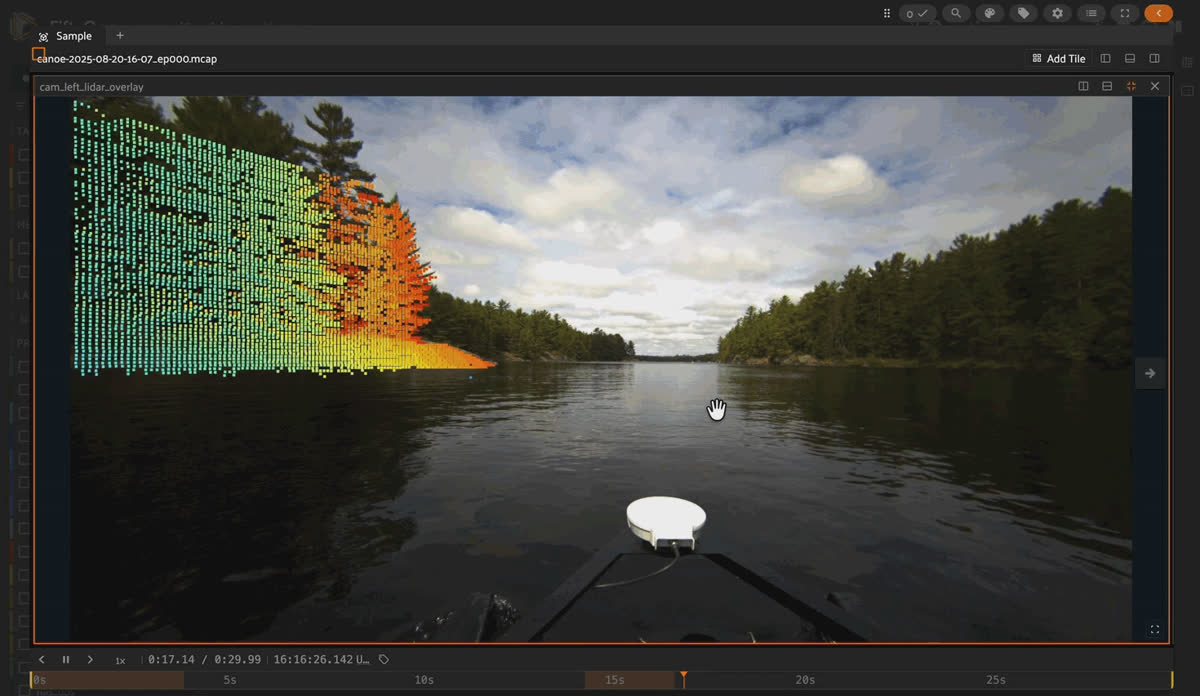Open the gear settings icon
Screen dimensions: 1200x696
point(1057,13)
